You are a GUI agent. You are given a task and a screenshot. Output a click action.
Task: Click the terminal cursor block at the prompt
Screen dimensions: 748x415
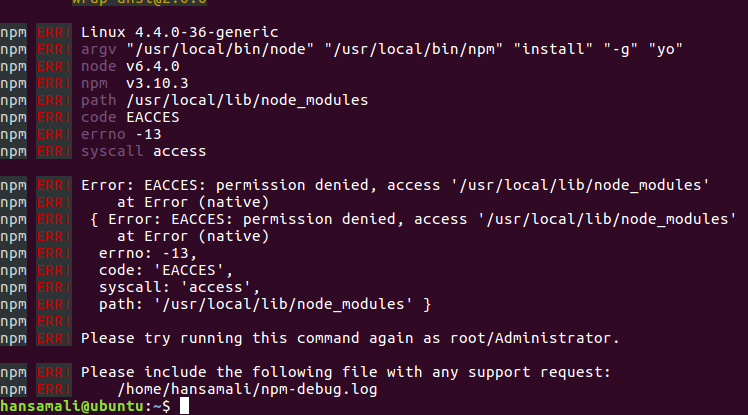pyautogui.click(x=184, y=406)
